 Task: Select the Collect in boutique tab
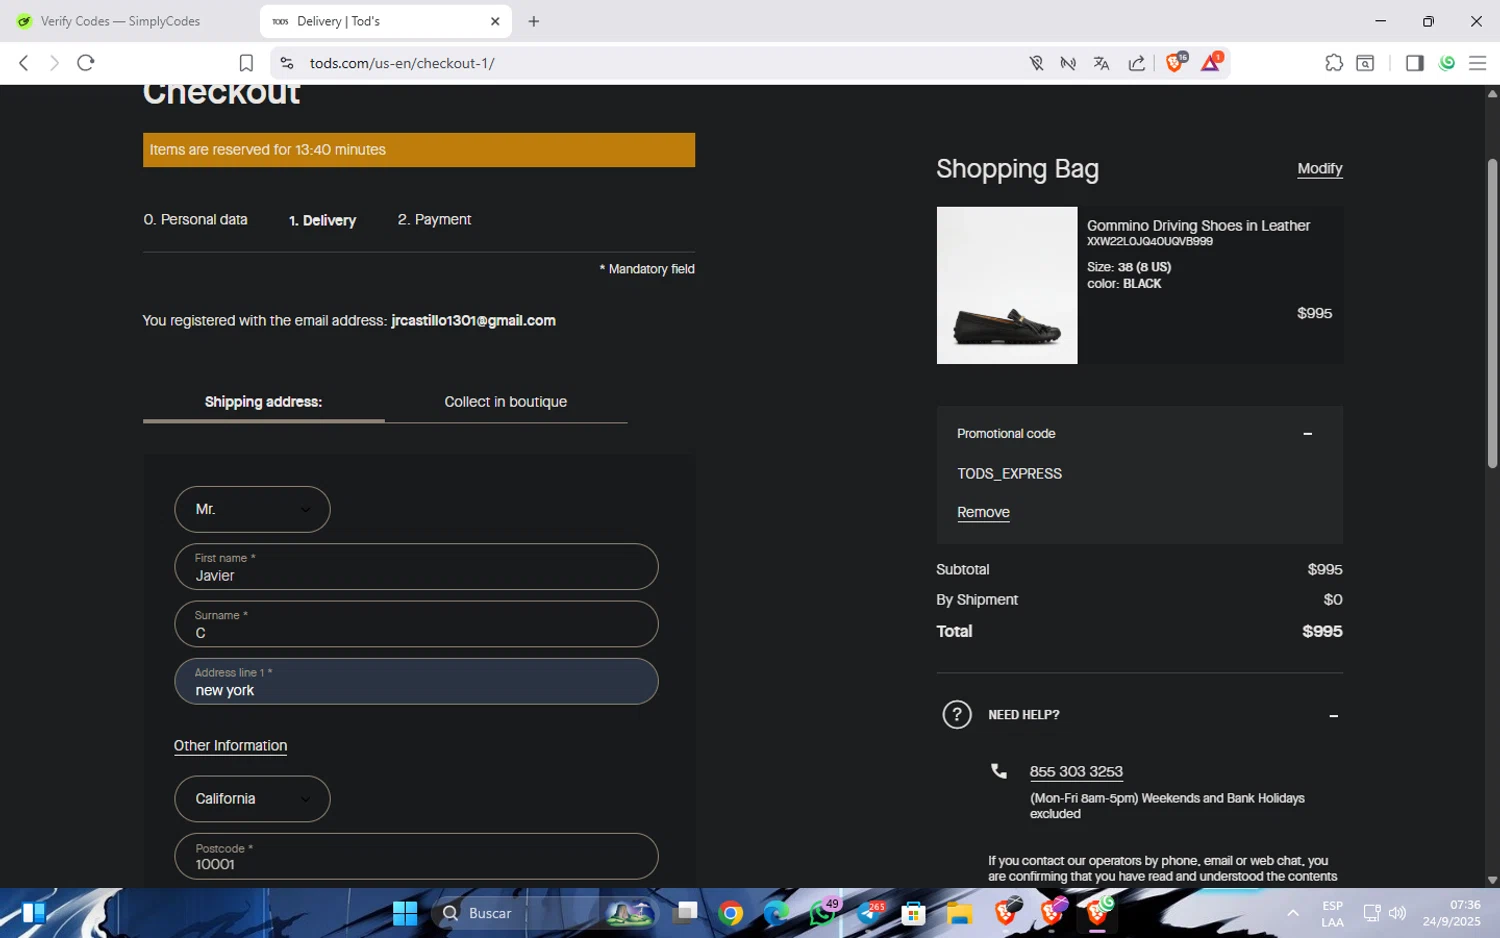[505, 402]
